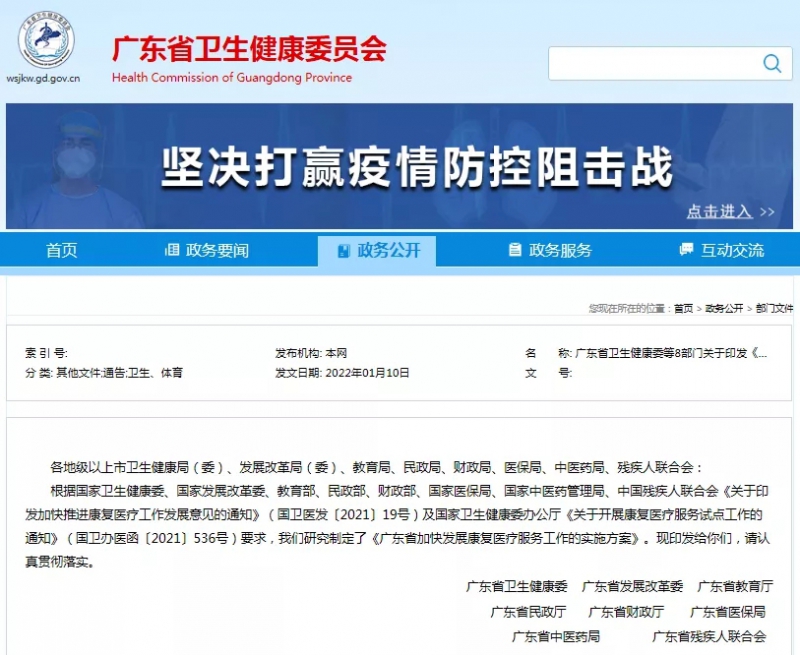The image size is (800, 655).
Task: Click 首页 in the breadcrumb trail
Action: click(683, 309)
